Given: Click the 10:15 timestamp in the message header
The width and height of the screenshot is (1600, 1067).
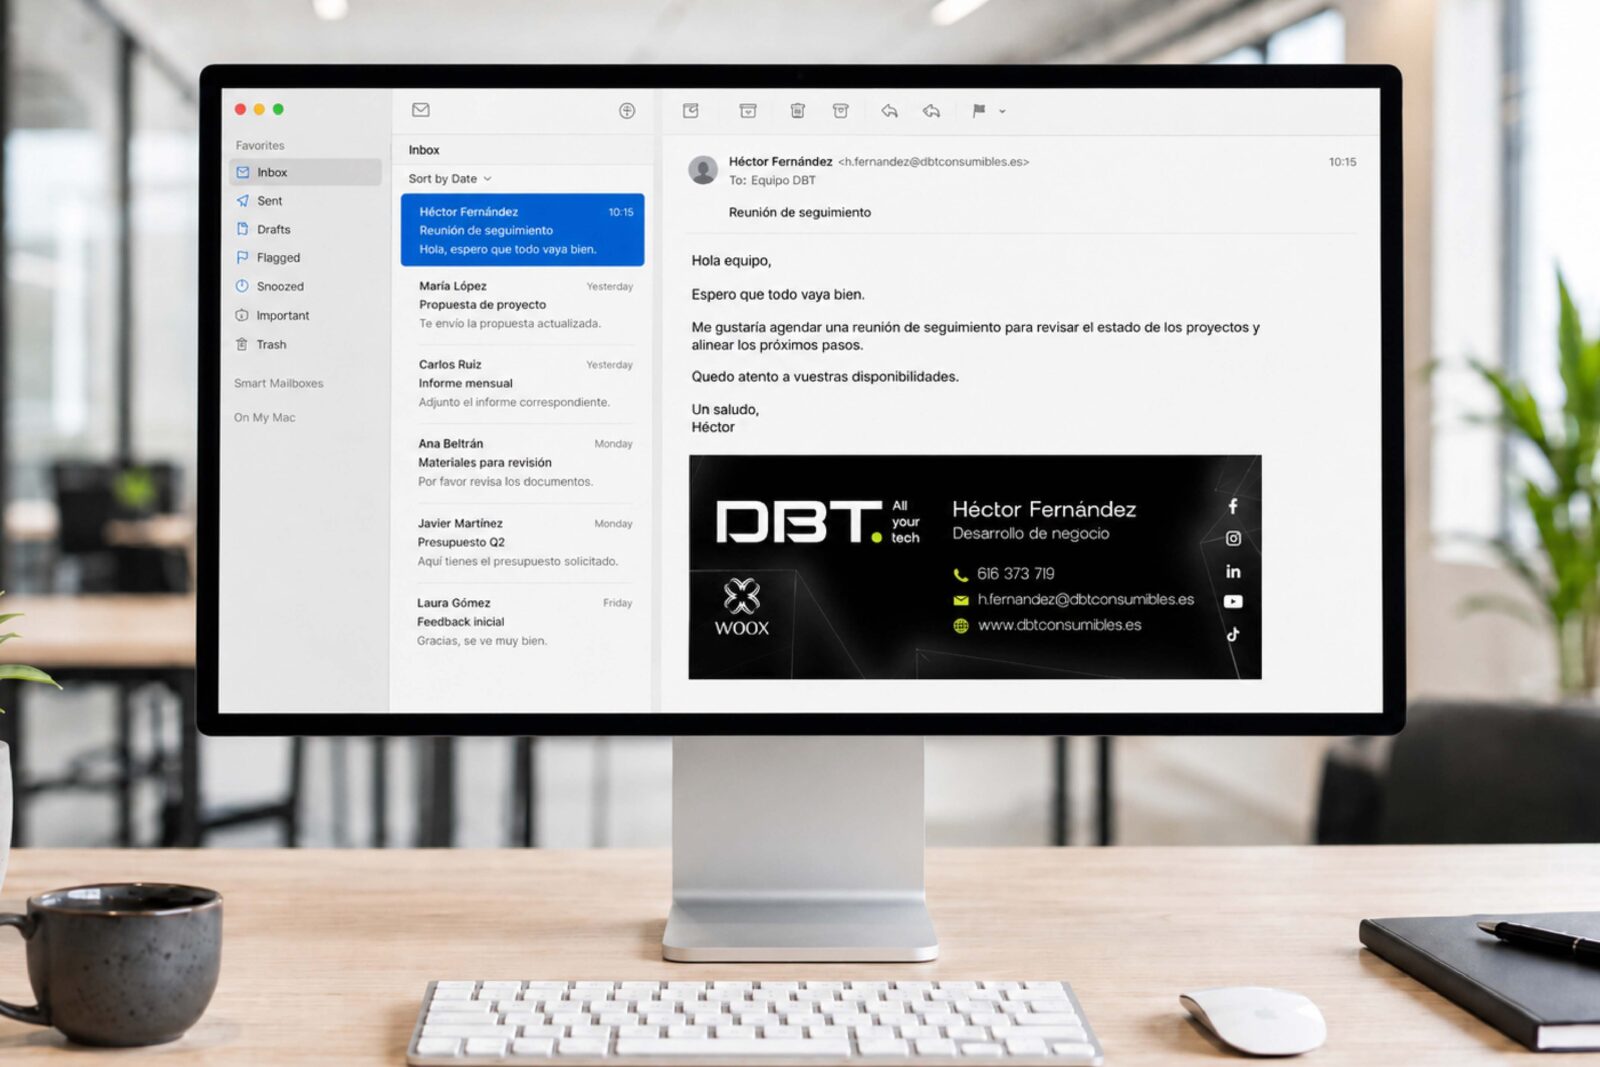Looking at the screenshot, I should coord(1343,162).
